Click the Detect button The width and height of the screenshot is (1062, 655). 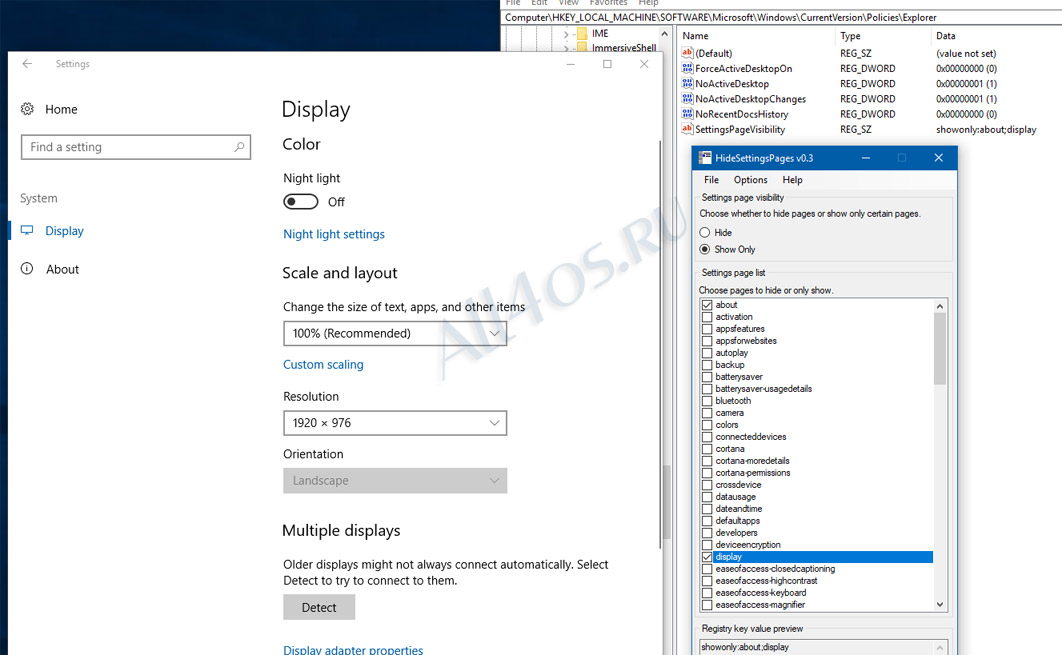[319, 608]
